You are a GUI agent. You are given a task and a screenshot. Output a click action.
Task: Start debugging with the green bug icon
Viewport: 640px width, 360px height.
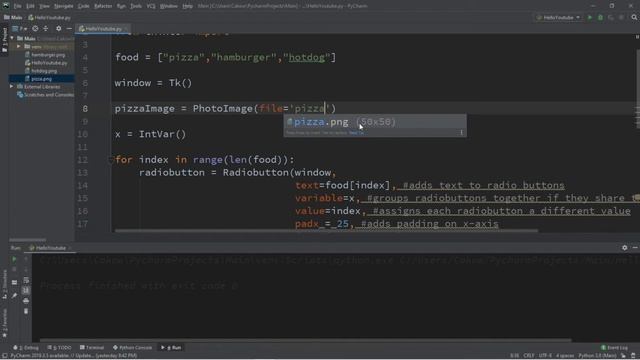600,18
